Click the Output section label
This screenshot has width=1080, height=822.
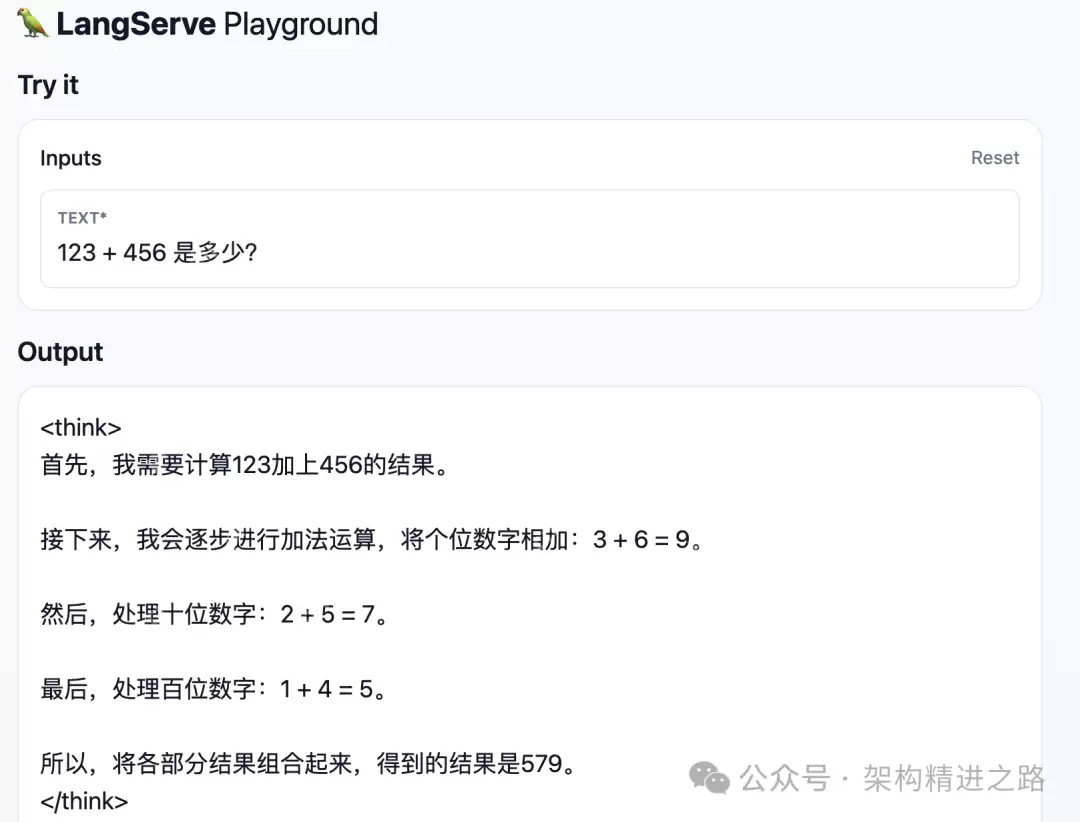(60, 352)
